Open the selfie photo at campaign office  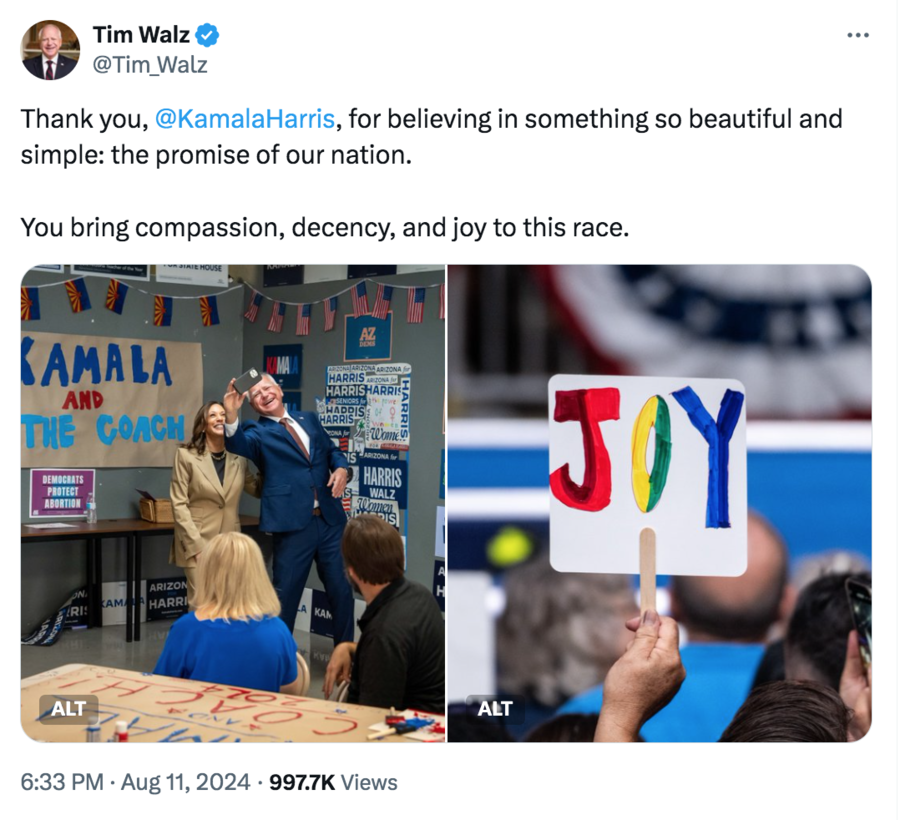coord(232,503)
